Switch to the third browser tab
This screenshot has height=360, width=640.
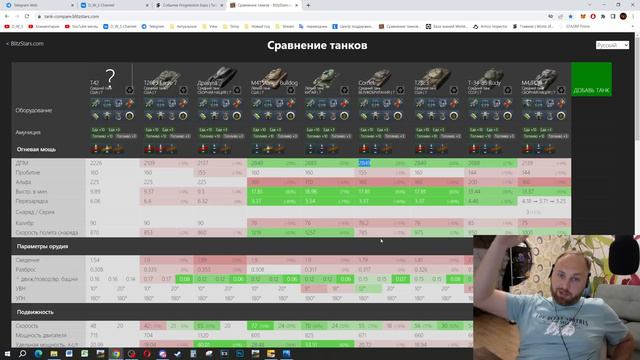[x=190, y=5]
